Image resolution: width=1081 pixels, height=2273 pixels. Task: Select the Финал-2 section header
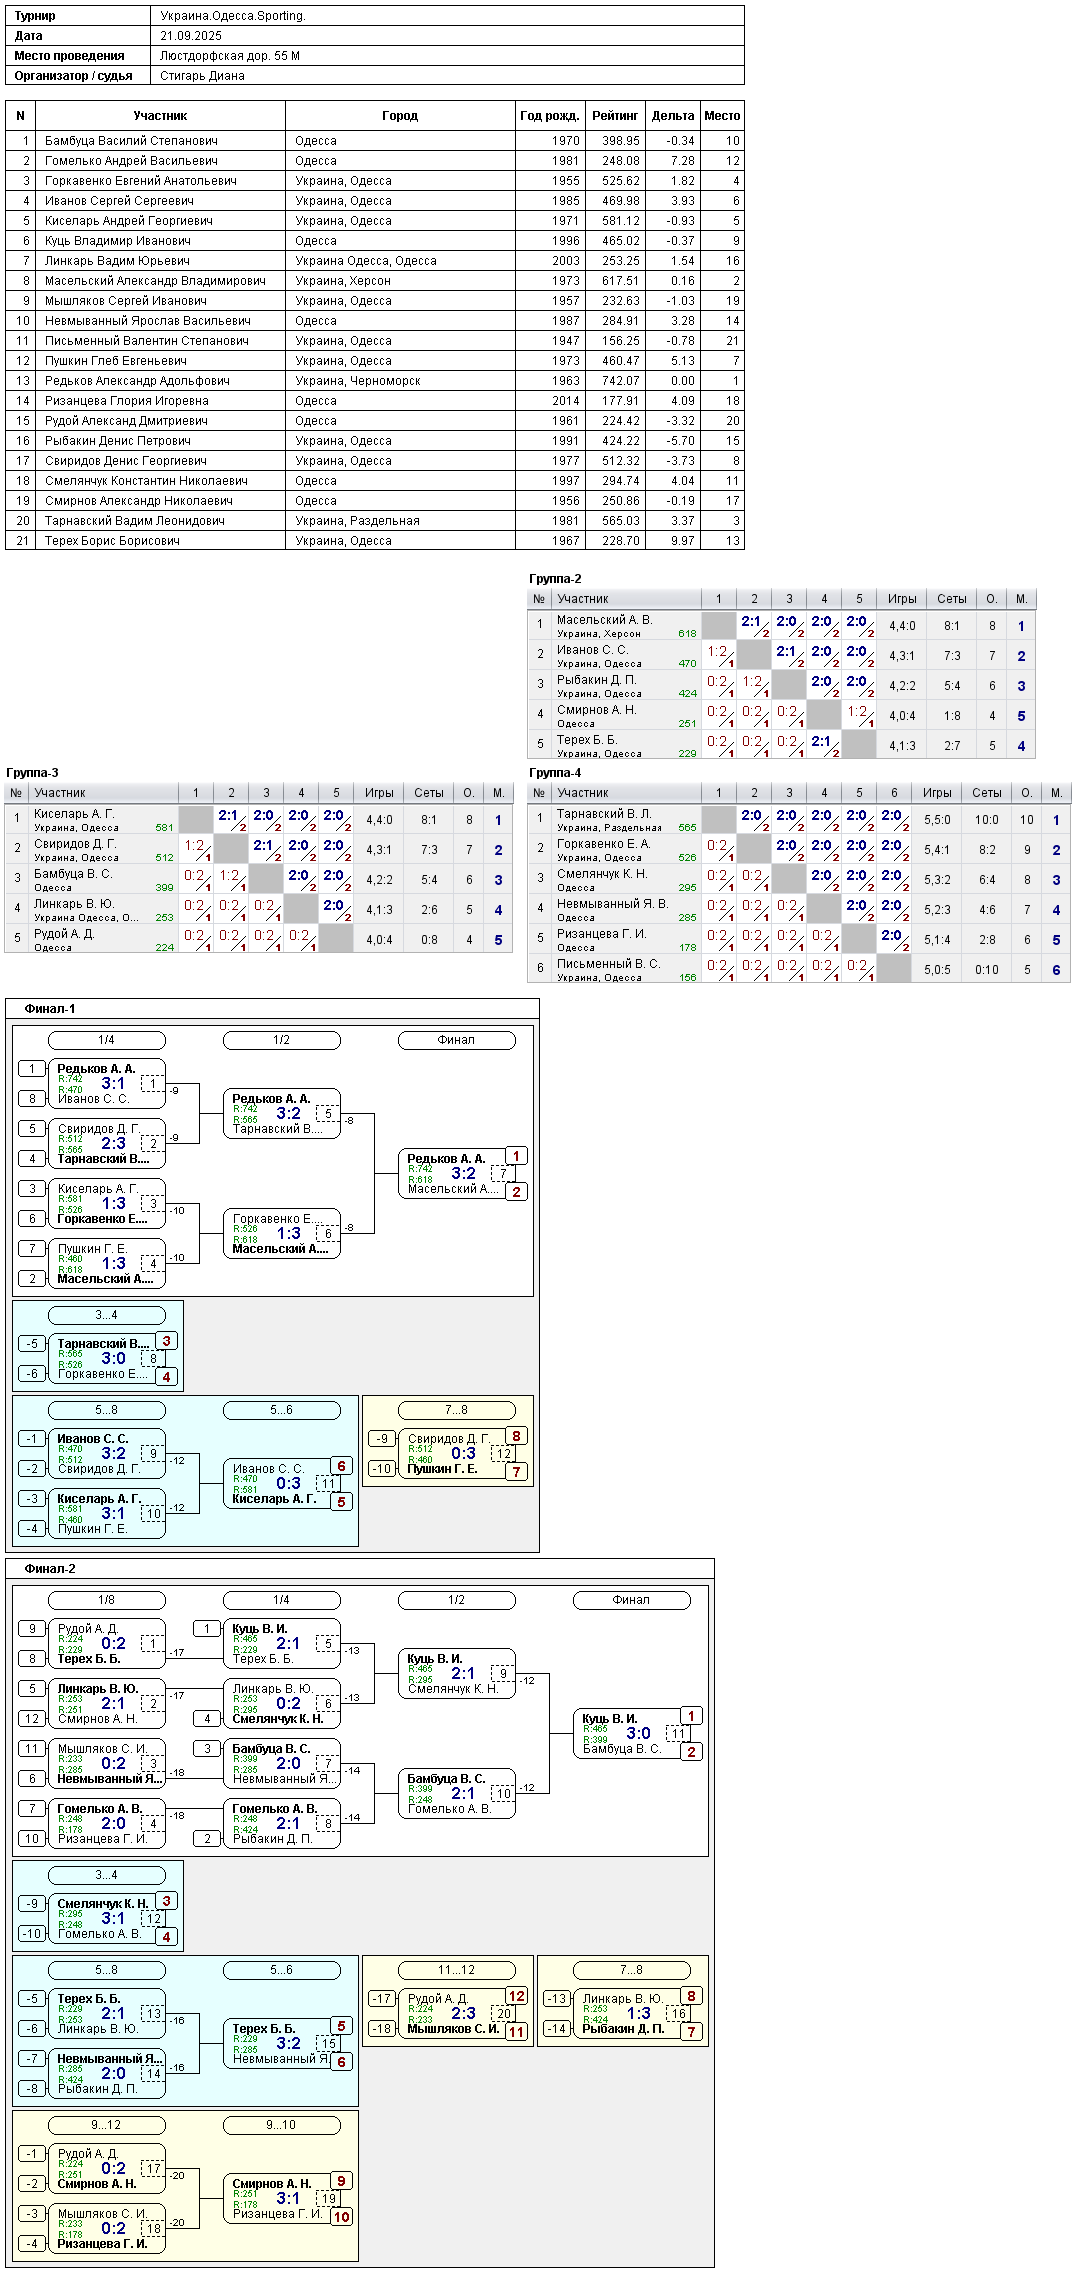click(50, 1569)
